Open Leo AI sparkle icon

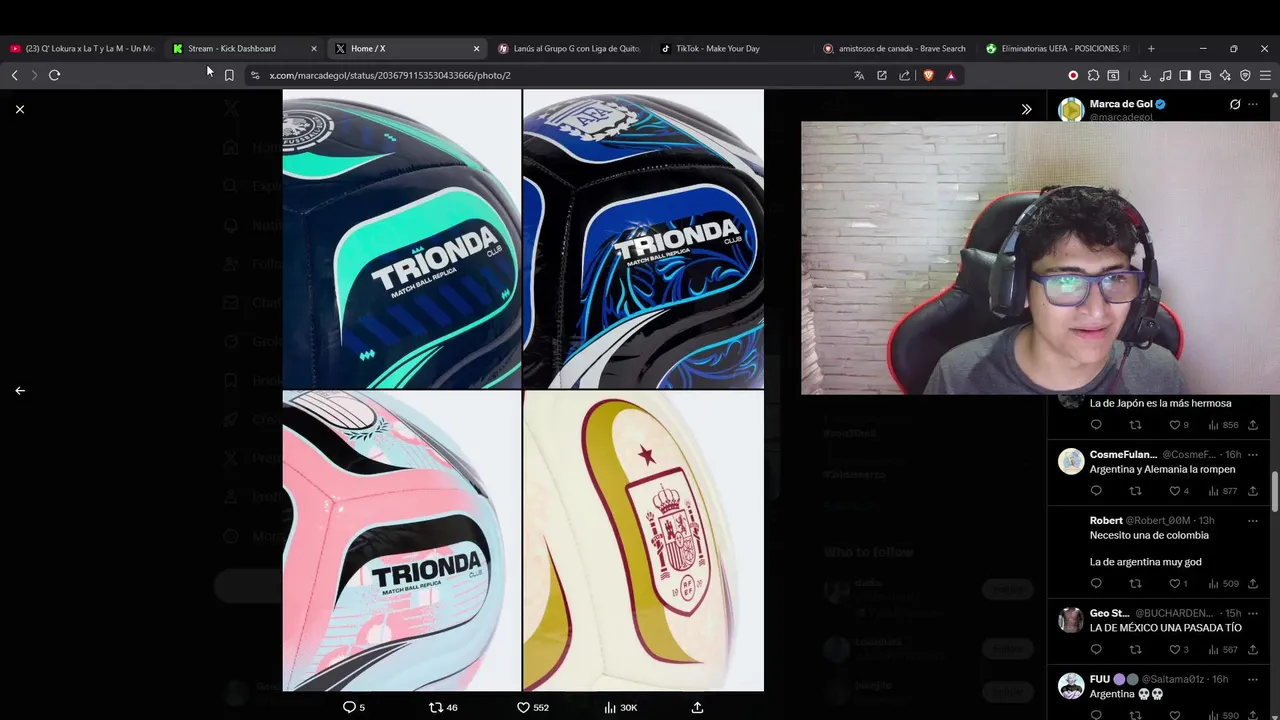[1225, 75]
